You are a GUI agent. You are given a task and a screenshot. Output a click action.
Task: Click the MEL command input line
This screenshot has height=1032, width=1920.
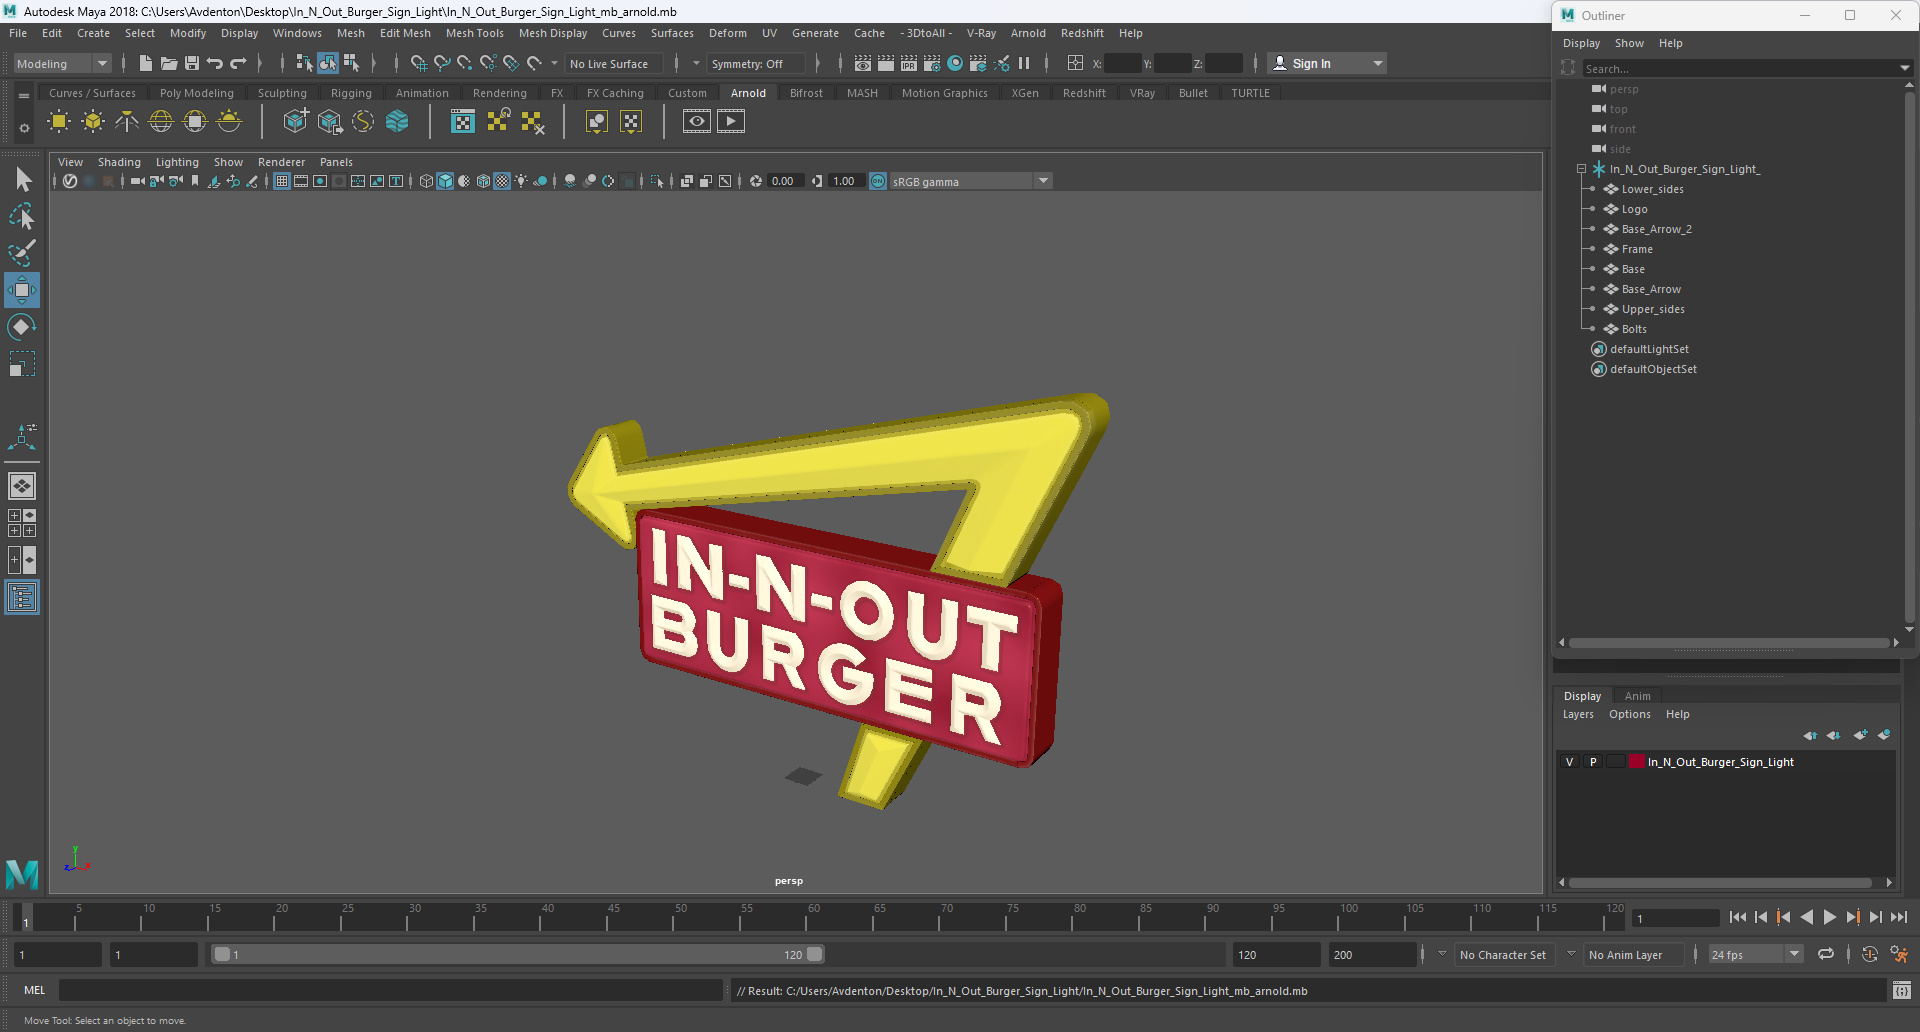click(390, 990)
